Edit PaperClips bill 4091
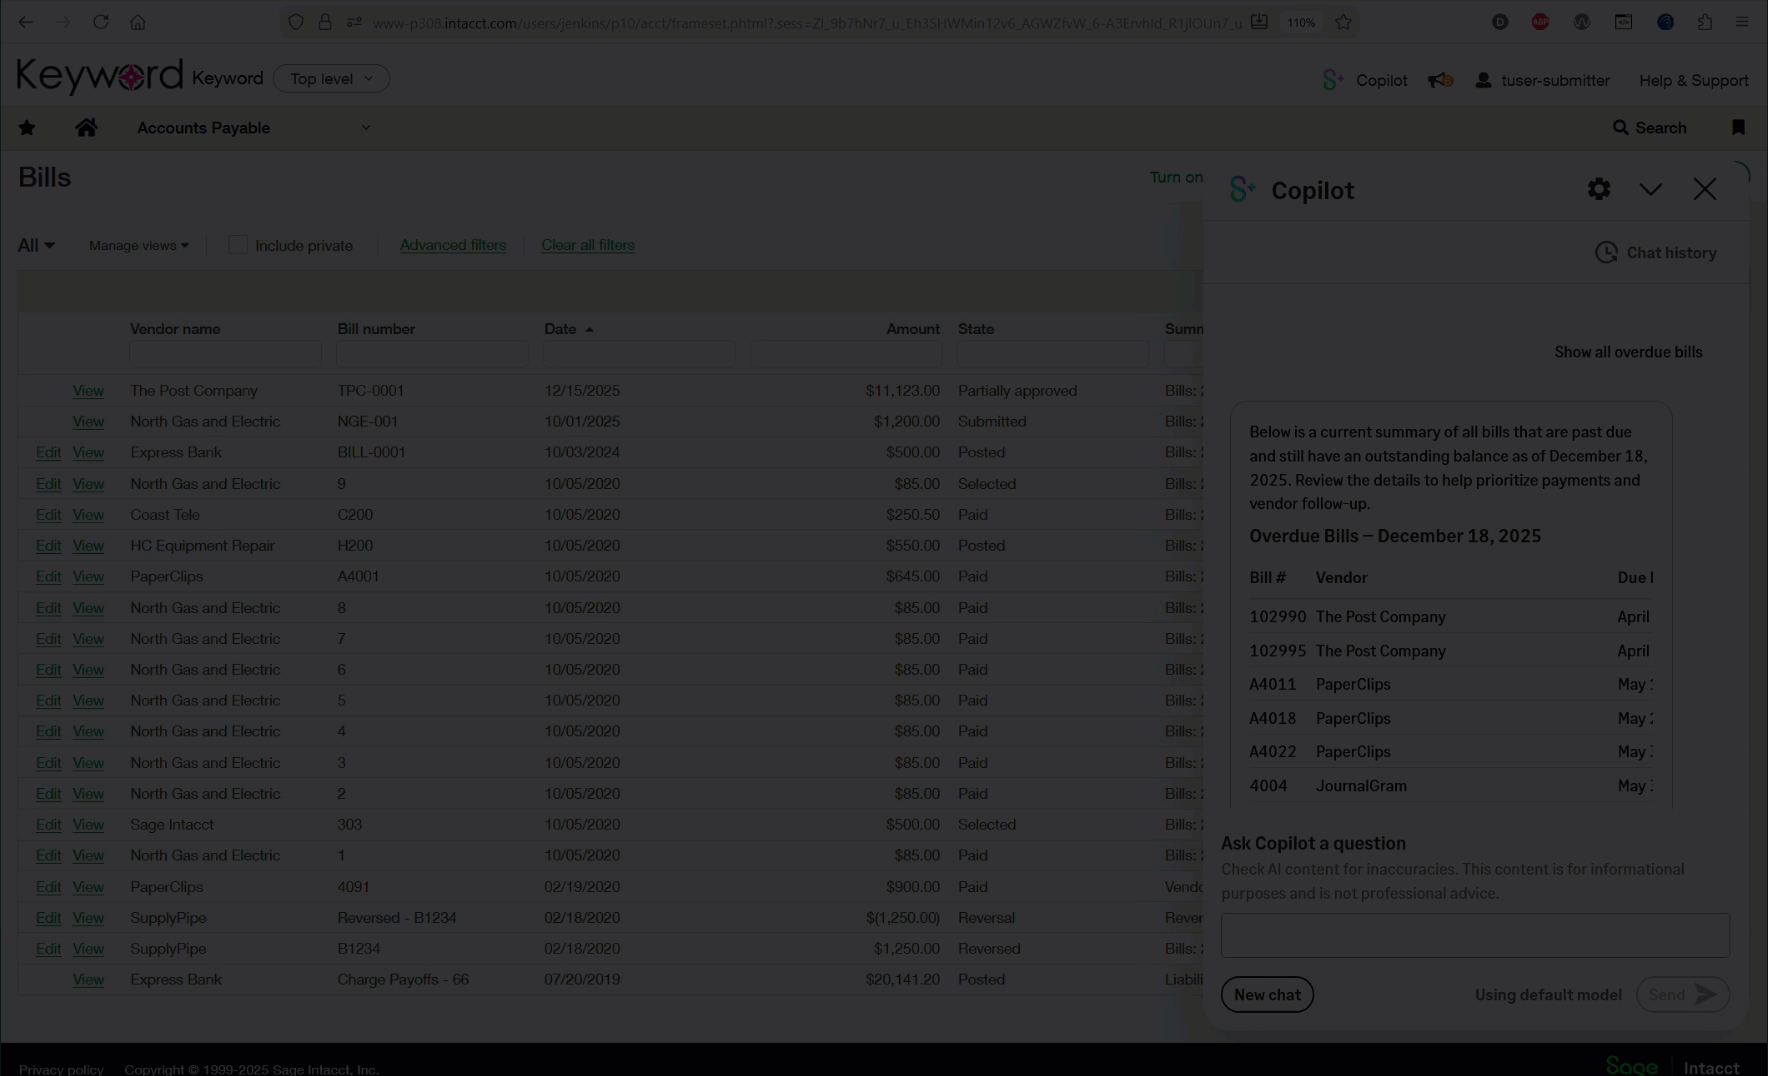Screen dimensions: 1768x1076 (x=48, y=887)
